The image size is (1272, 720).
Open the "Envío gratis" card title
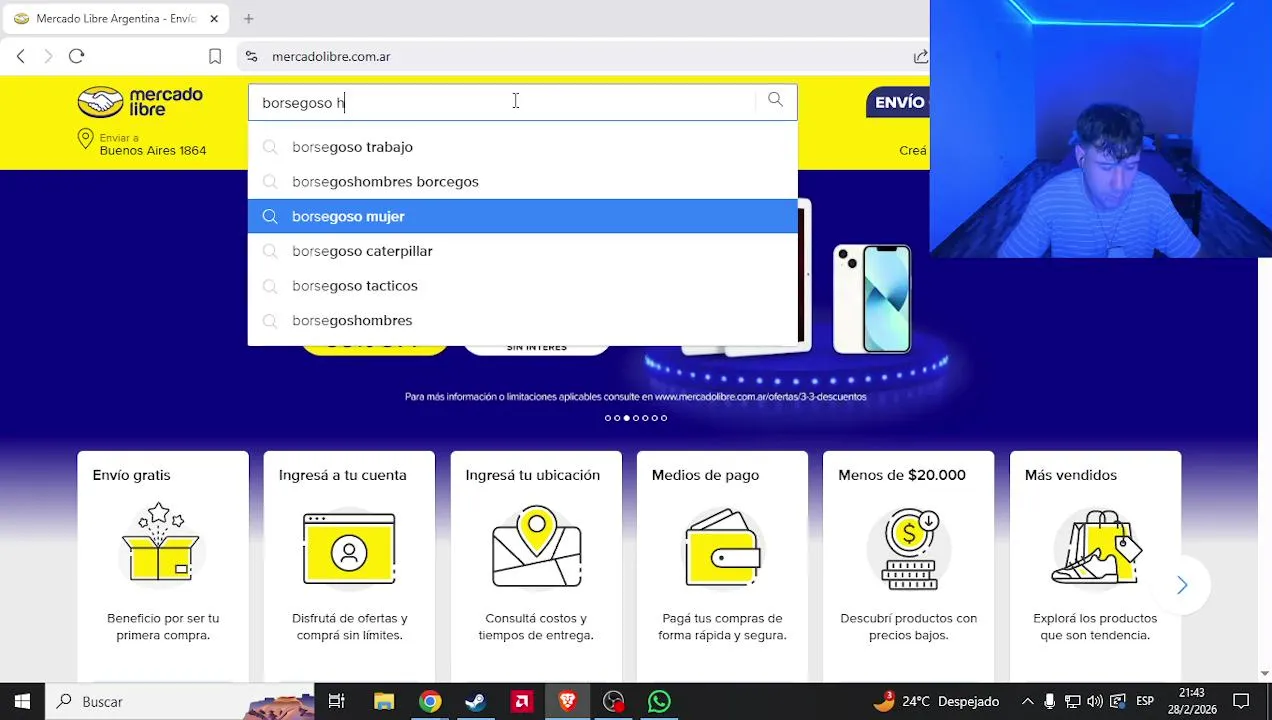(x=132, y=475)
